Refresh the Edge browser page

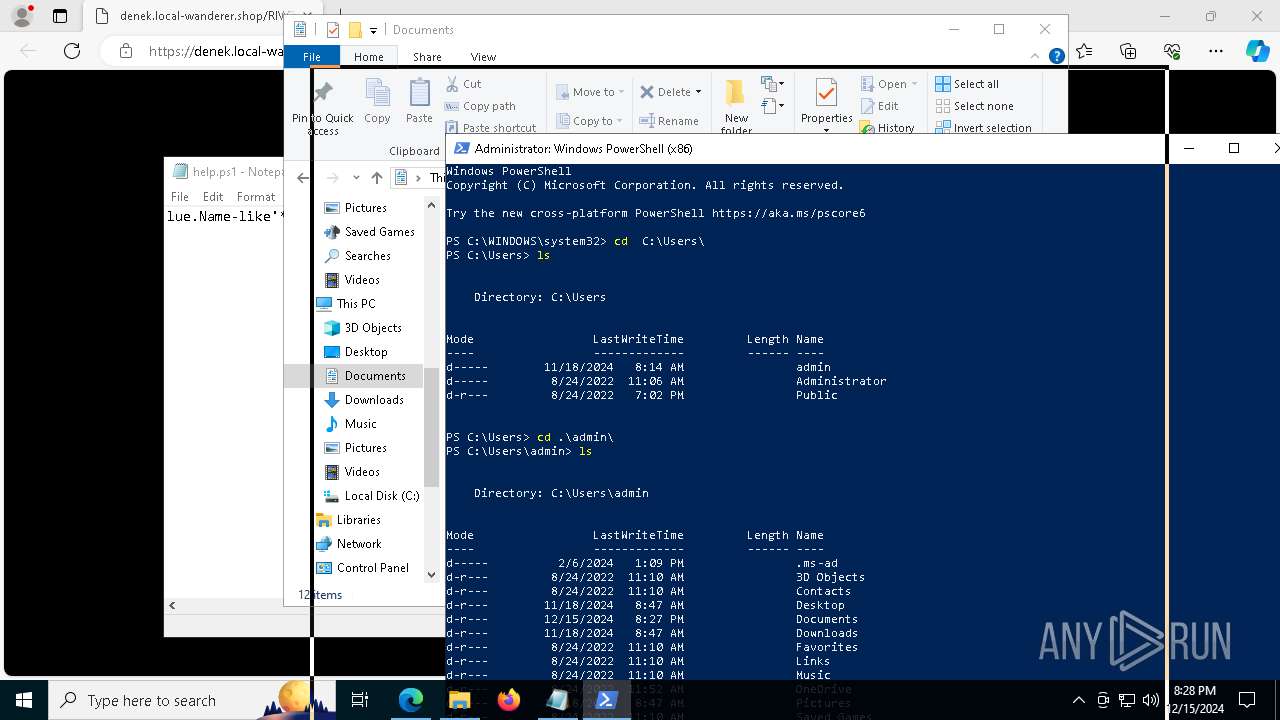click(x=72, y=51)
